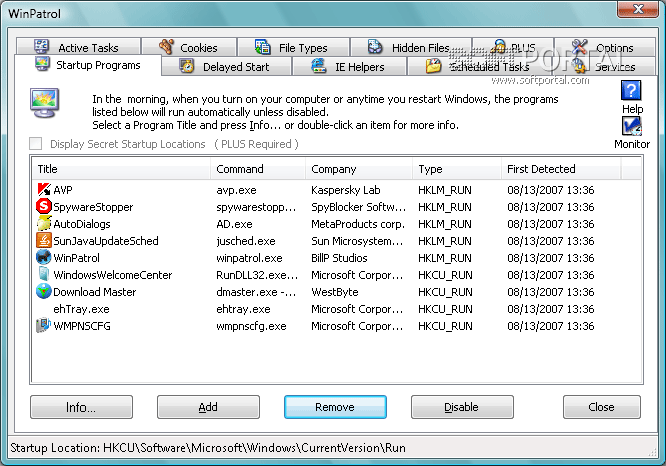Screen dimensions: 666x466
Task: Click the AD.exe command cell
Action: click(x=234, y=224)
